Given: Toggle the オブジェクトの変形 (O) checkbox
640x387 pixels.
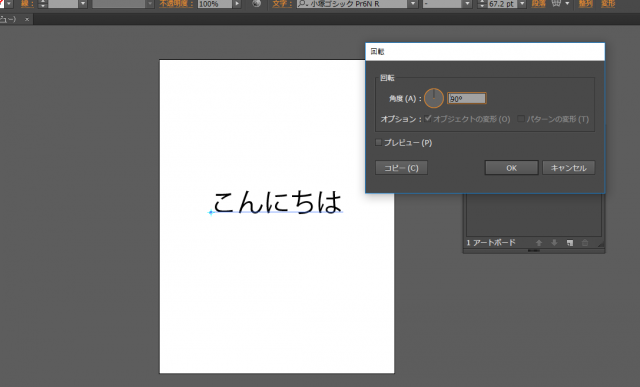Looking at the screenshot, I should coord(428,119).
